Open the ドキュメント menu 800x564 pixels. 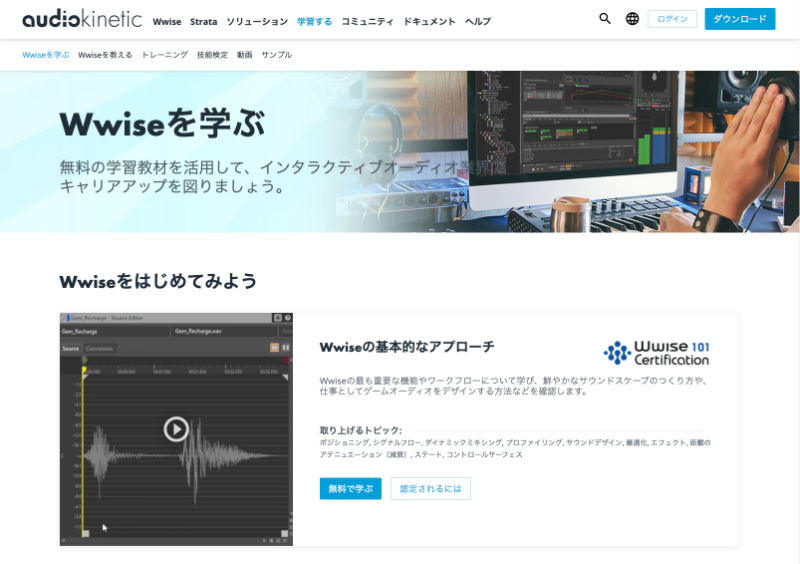[x=429, y=21]
